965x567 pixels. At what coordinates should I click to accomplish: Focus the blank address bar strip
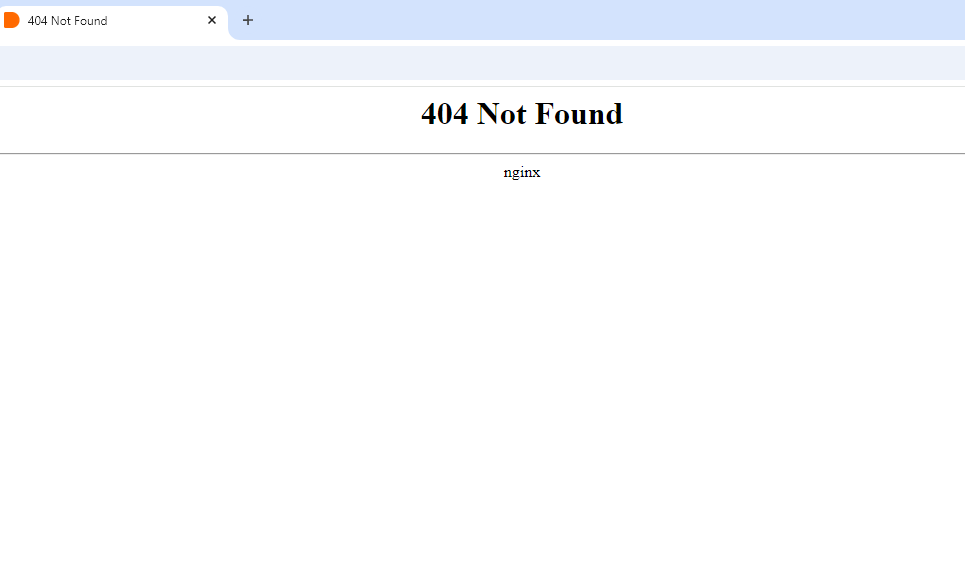pos(482,63)
